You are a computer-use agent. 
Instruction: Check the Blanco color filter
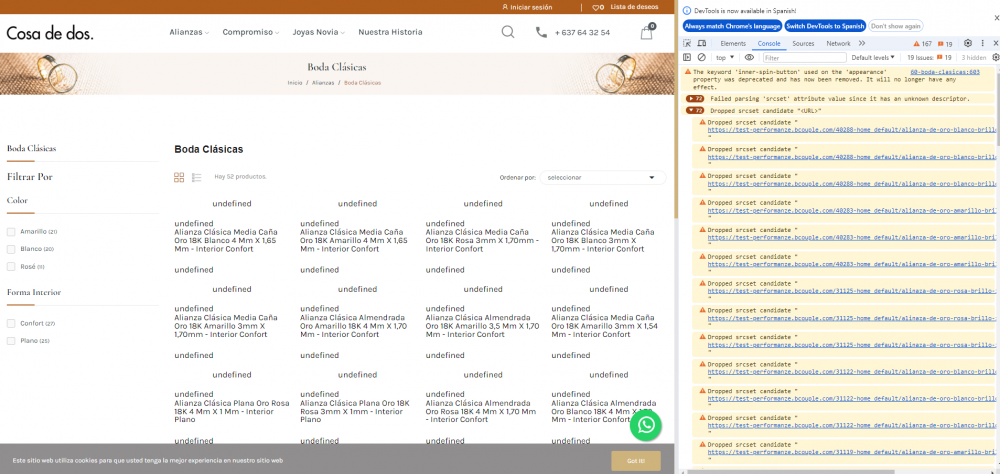pyautogui.click(x=11, y=249)
